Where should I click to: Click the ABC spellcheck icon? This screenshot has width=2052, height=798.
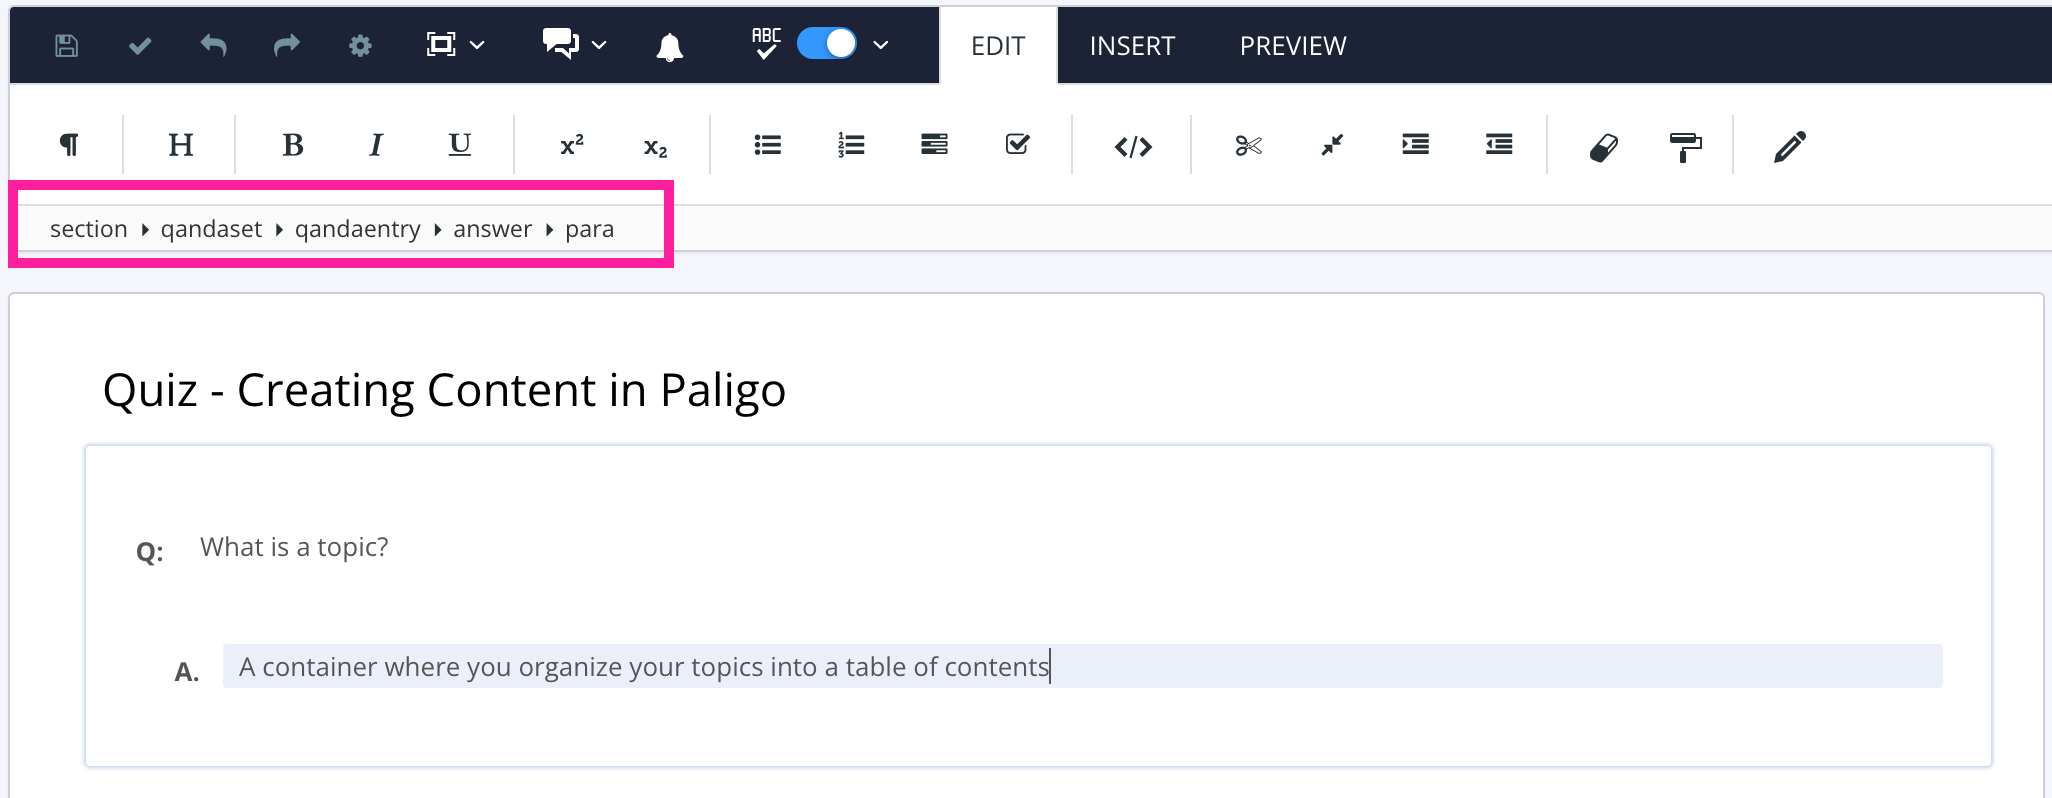[x=766, y=43]
